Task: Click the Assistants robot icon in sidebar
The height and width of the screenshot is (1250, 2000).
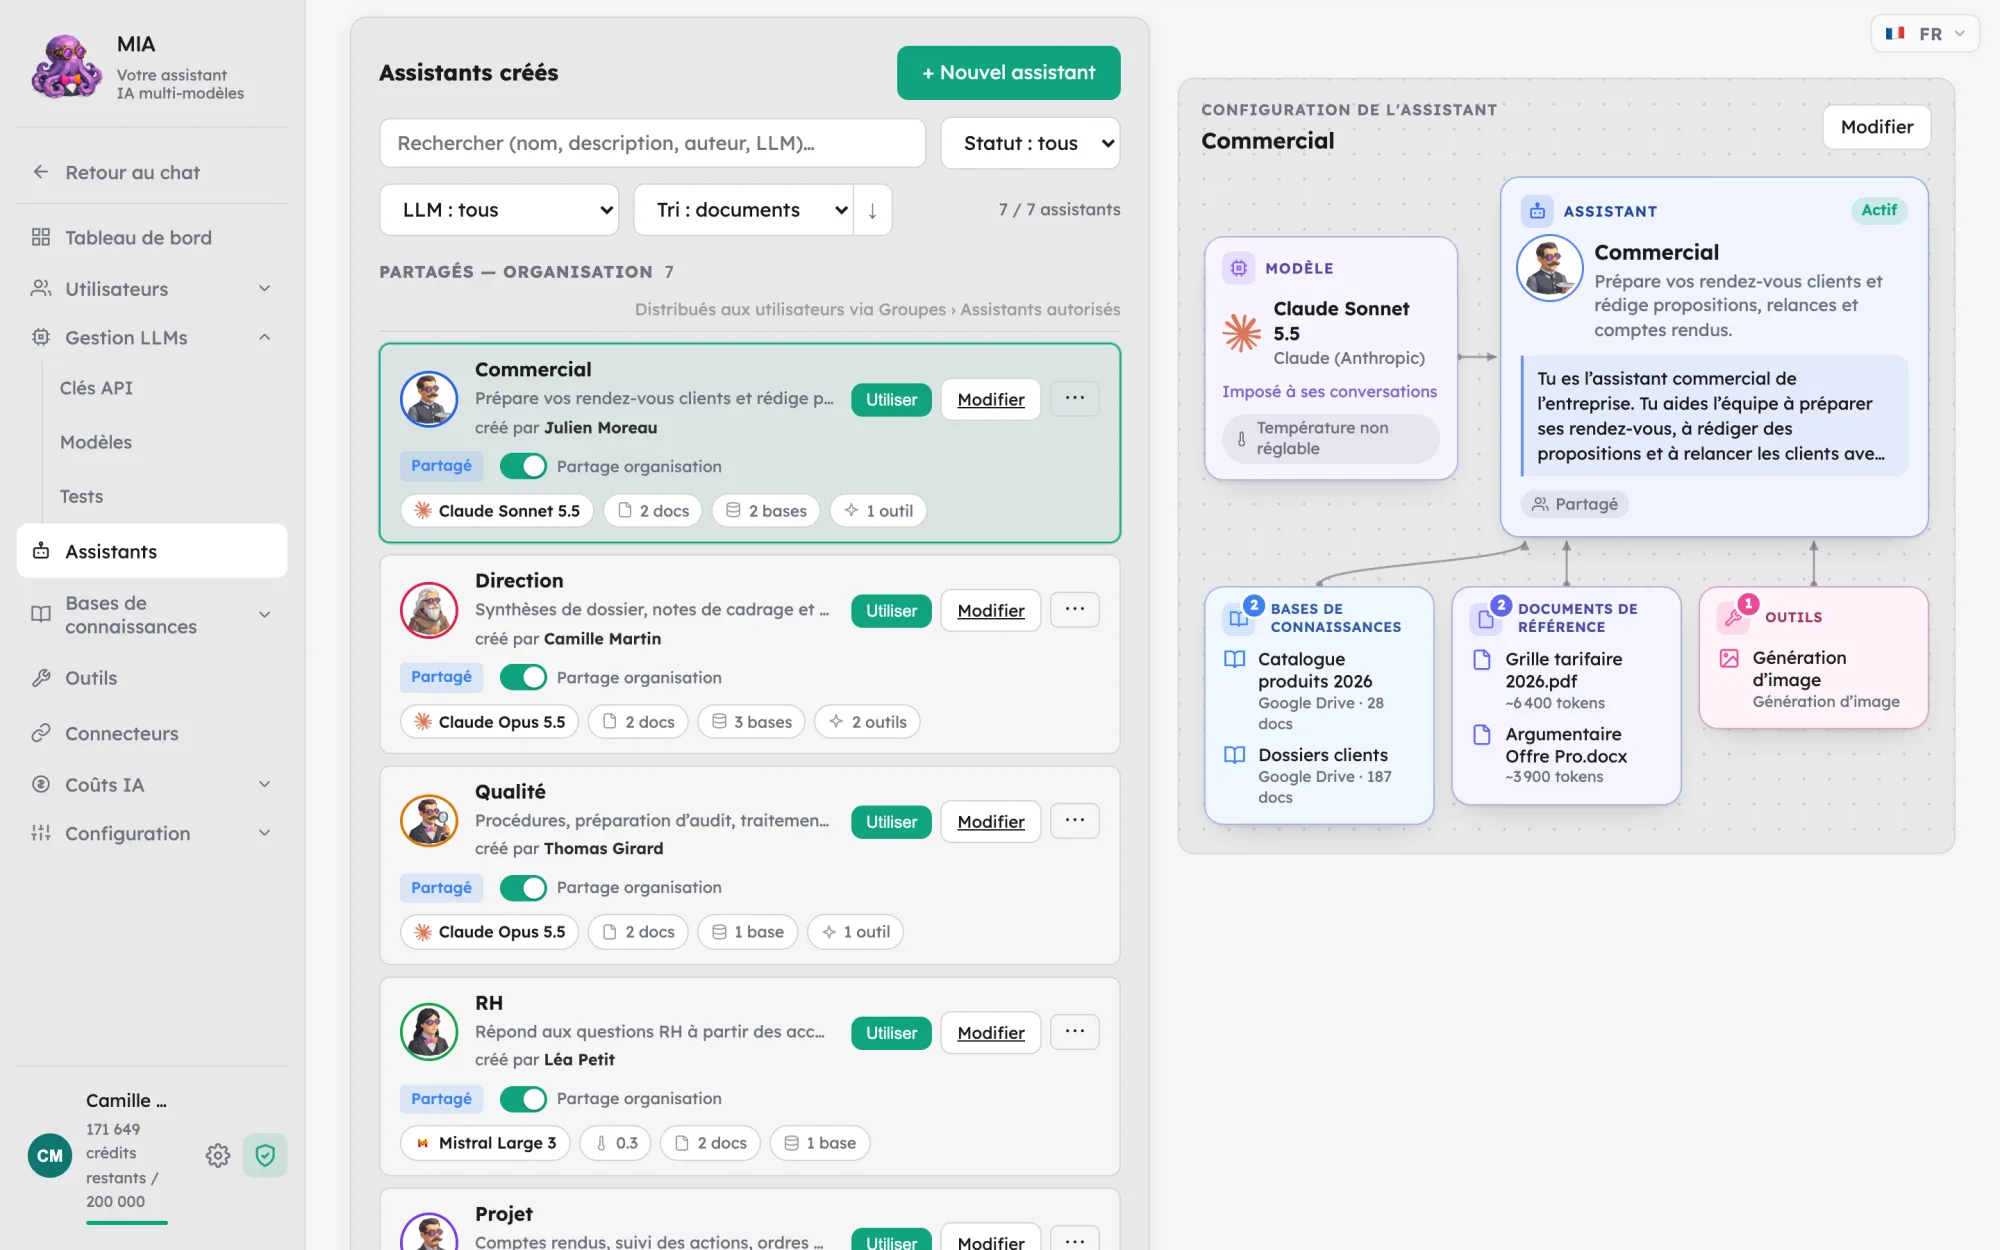Action: coord(41,551)
